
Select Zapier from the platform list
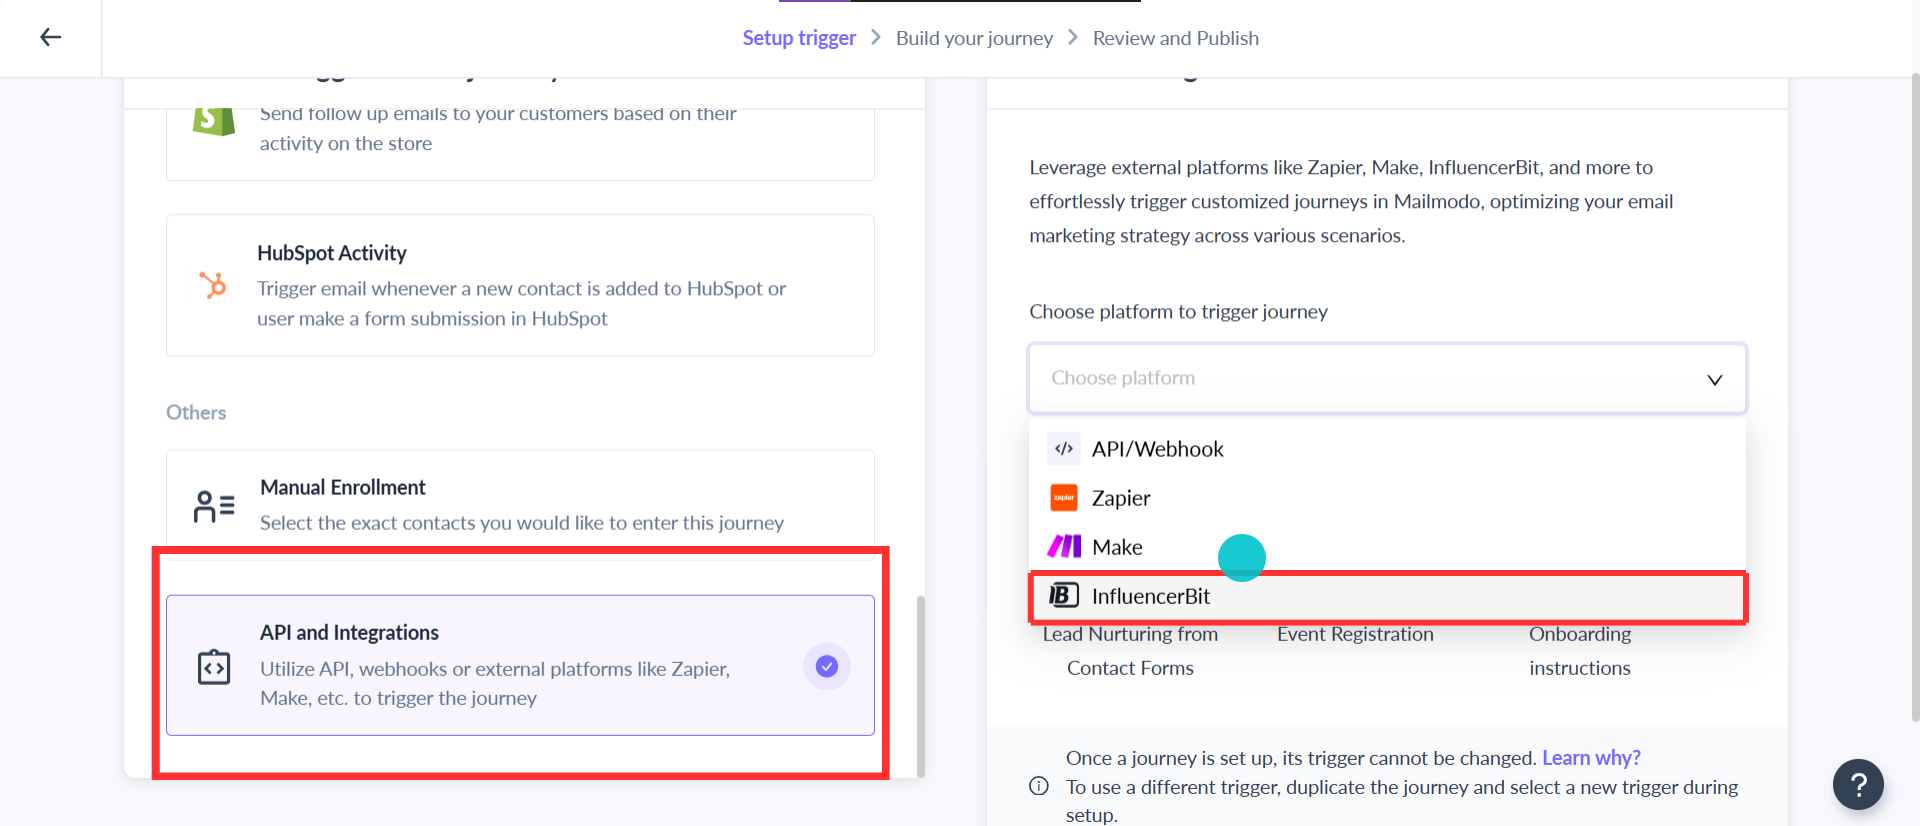(x=1387, y=498)
